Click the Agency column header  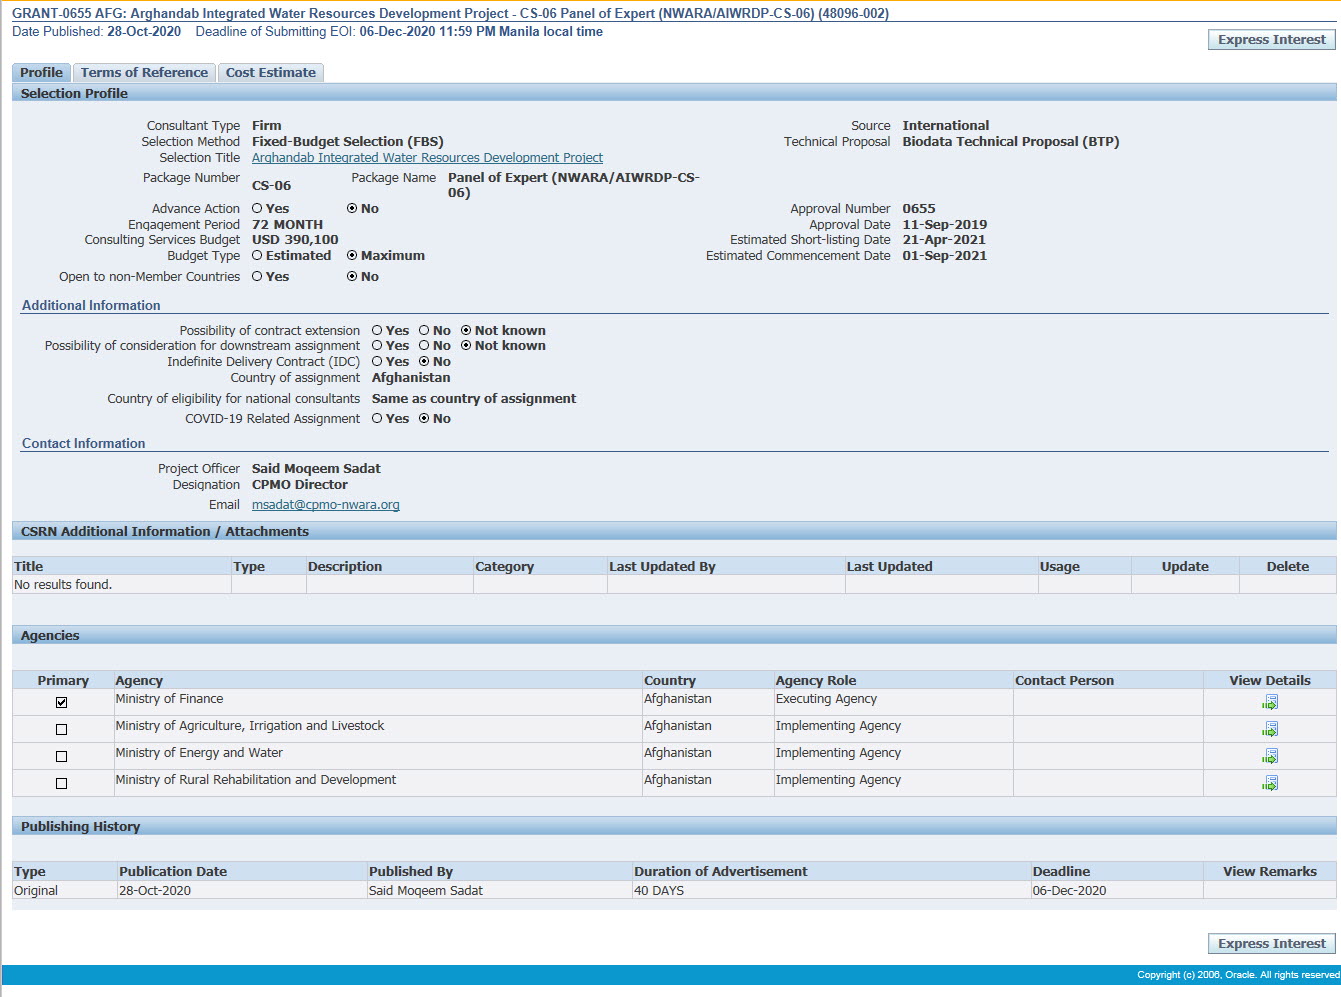(x=139, y=680)
